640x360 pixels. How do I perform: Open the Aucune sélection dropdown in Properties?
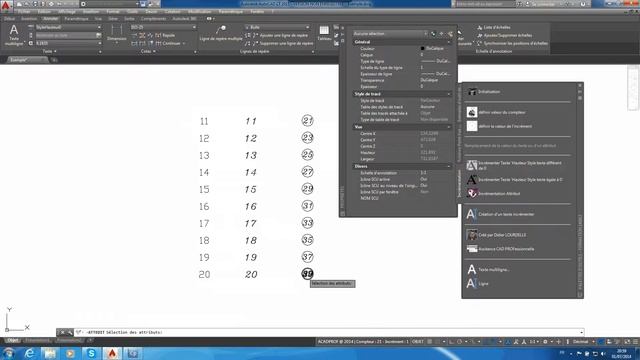(390, 33)
